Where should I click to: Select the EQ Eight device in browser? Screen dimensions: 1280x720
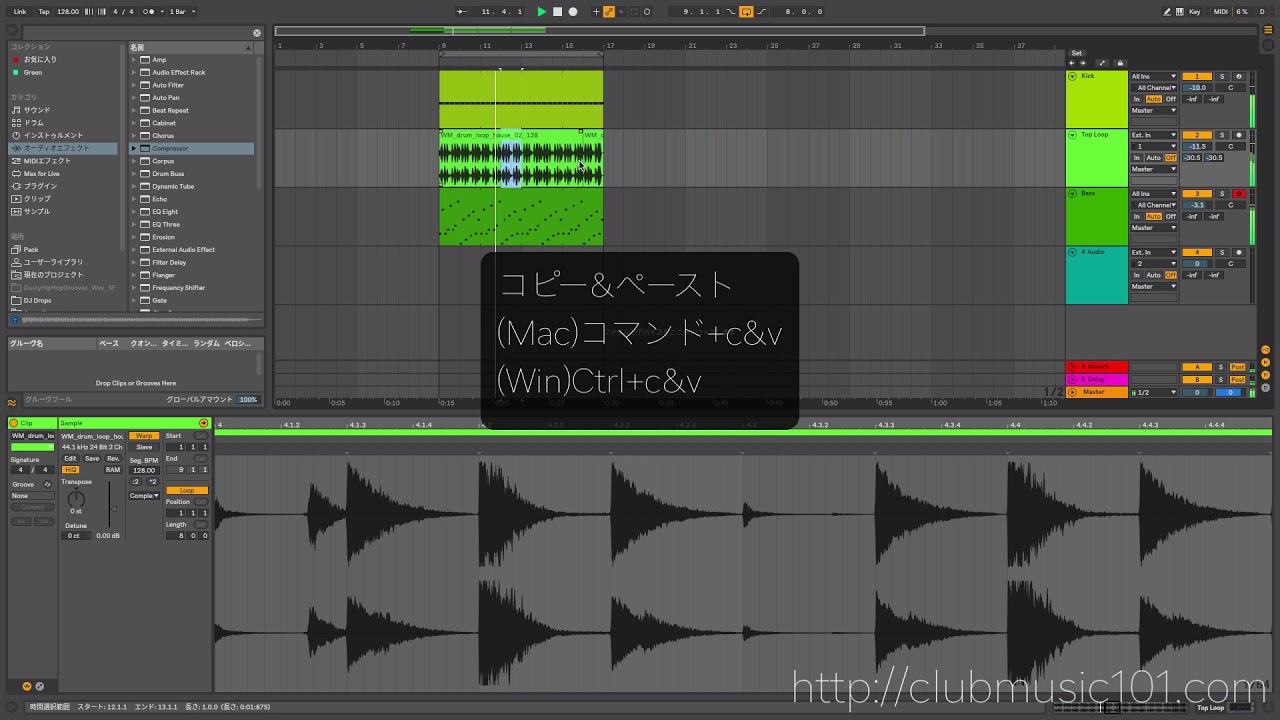point(165,212)
